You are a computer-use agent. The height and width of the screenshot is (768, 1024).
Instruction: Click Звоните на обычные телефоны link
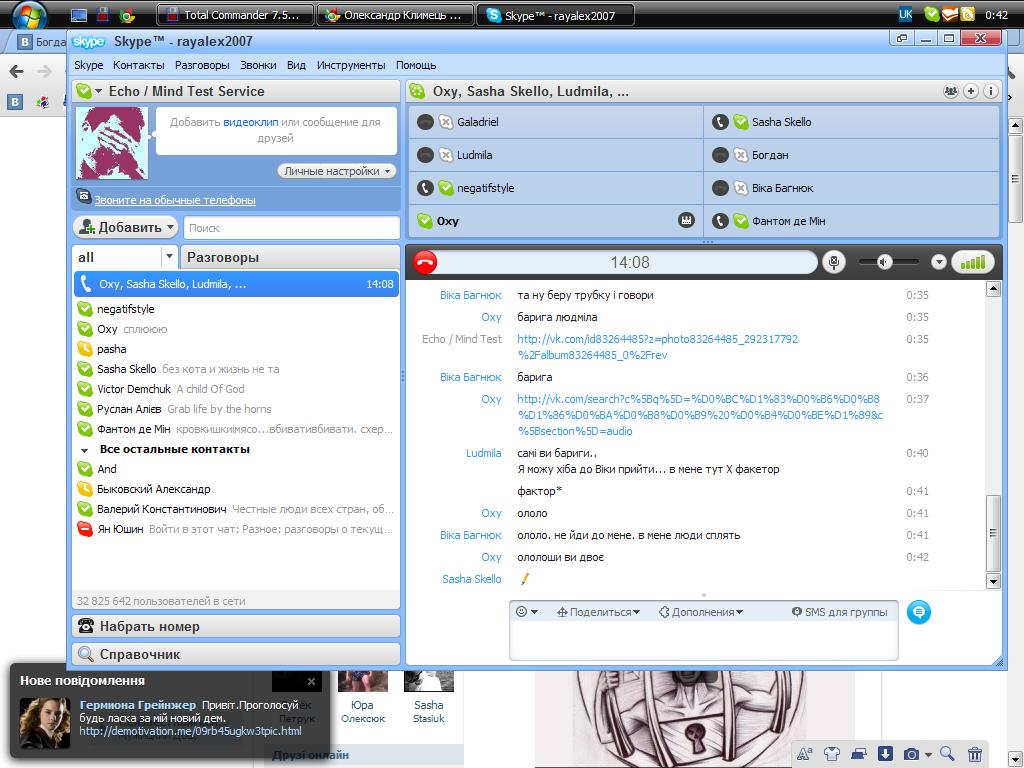coord(174,200)
